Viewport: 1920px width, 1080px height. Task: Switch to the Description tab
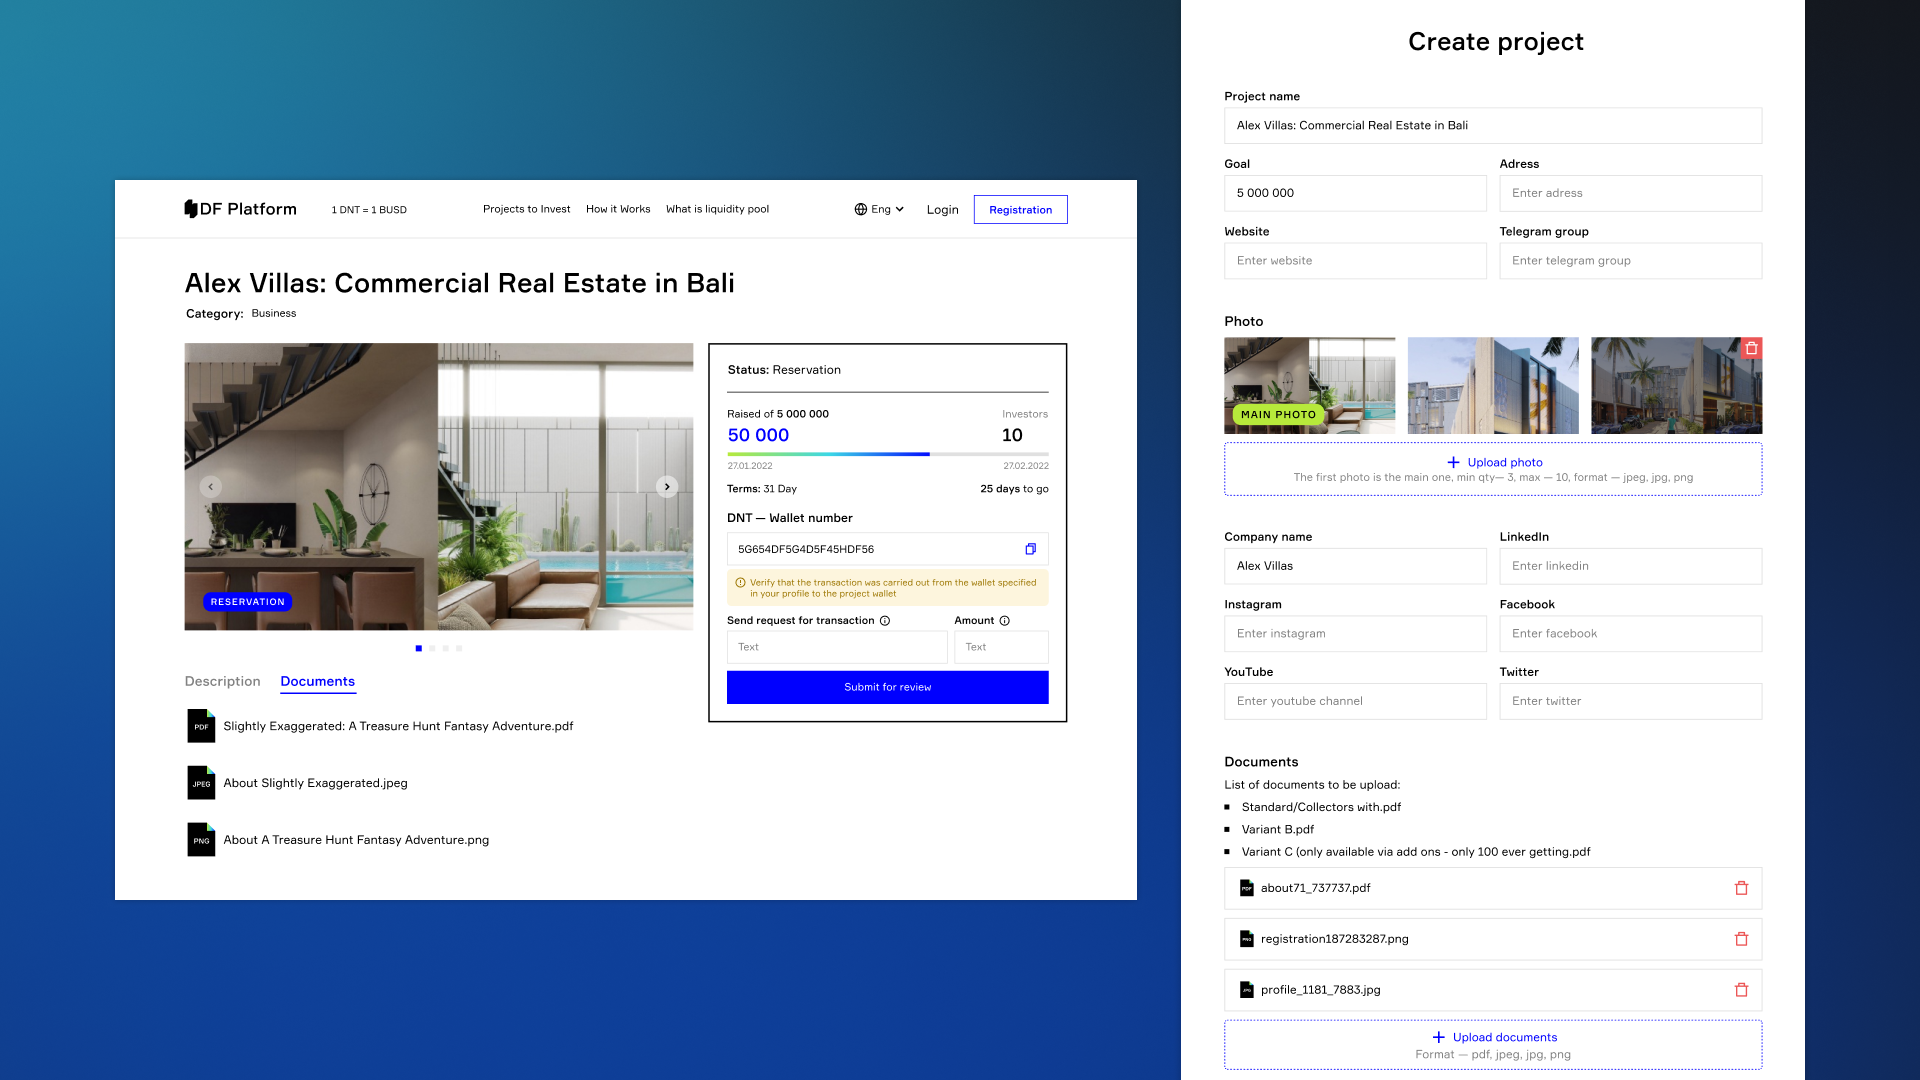click(222, 681)
